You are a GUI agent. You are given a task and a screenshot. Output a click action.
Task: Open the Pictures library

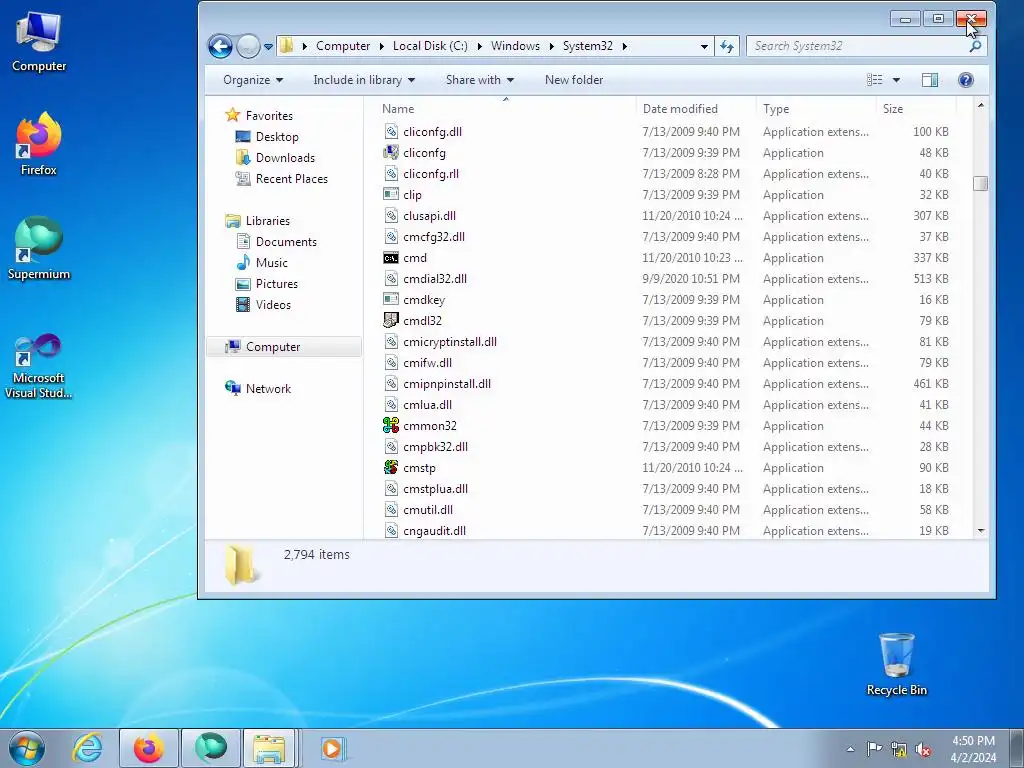(277, 283)
